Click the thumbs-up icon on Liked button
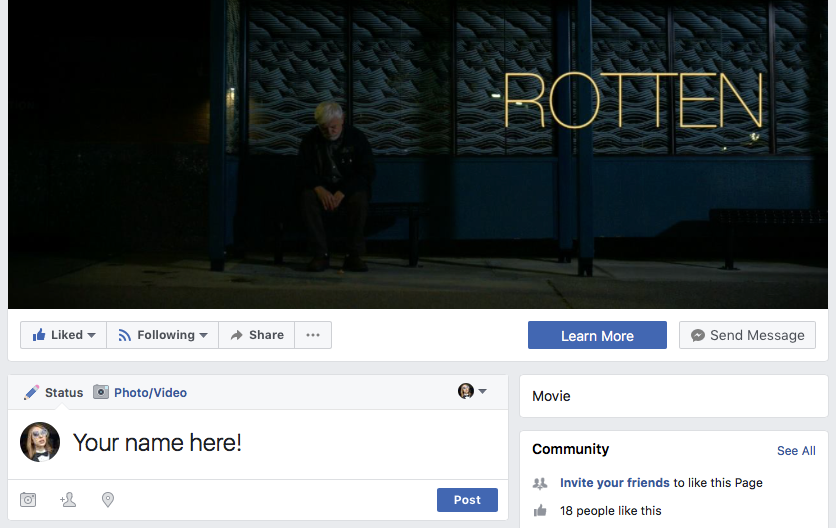Screen dimensions: 836x528 38,335
